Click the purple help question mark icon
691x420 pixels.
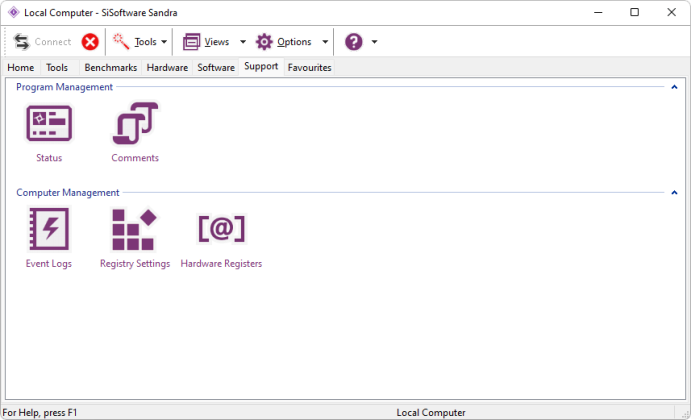353,42
